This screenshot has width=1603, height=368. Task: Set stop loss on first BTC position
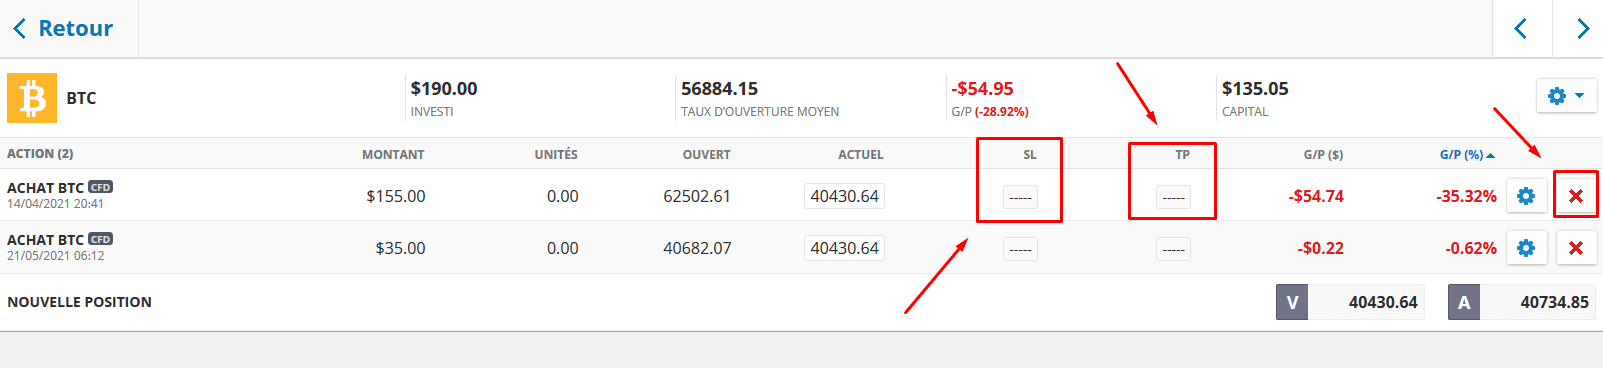tap(1020, 197)
